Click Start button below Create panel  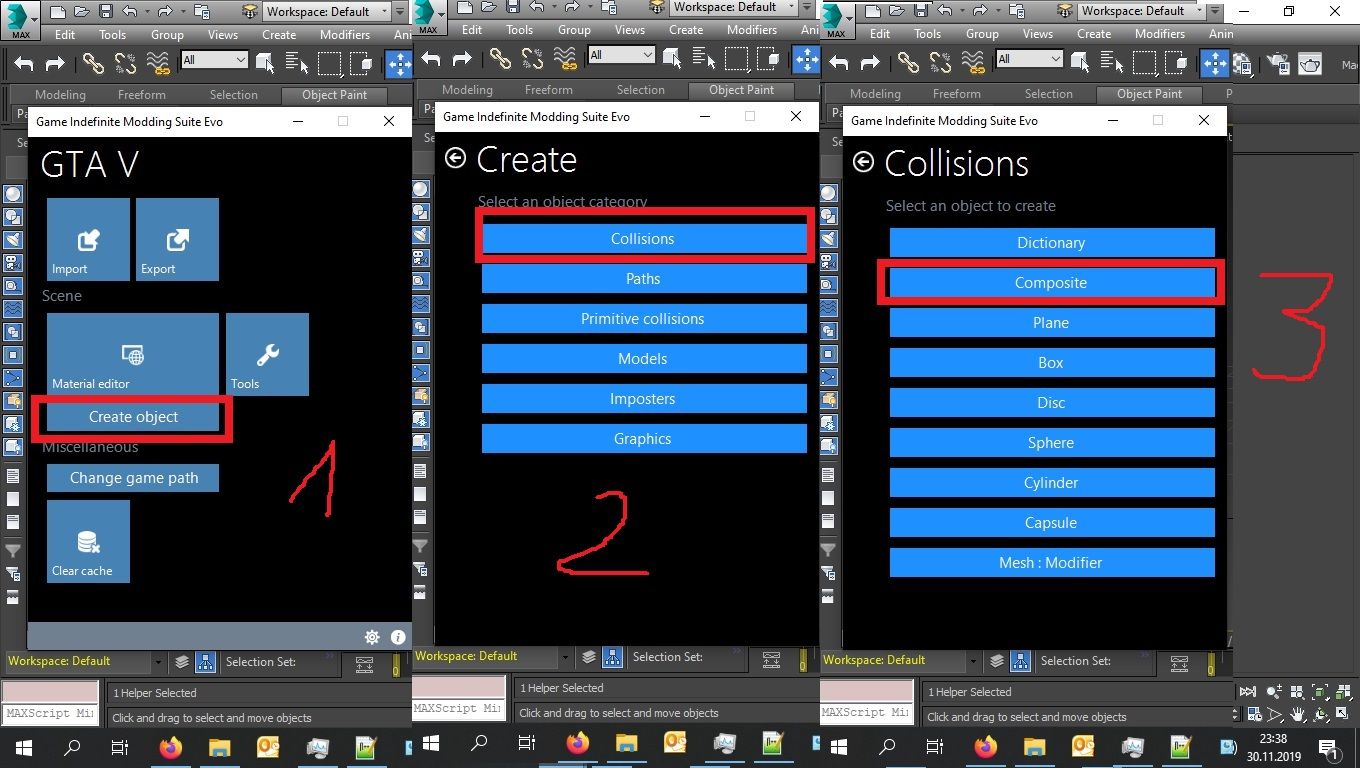click(431, 743)
